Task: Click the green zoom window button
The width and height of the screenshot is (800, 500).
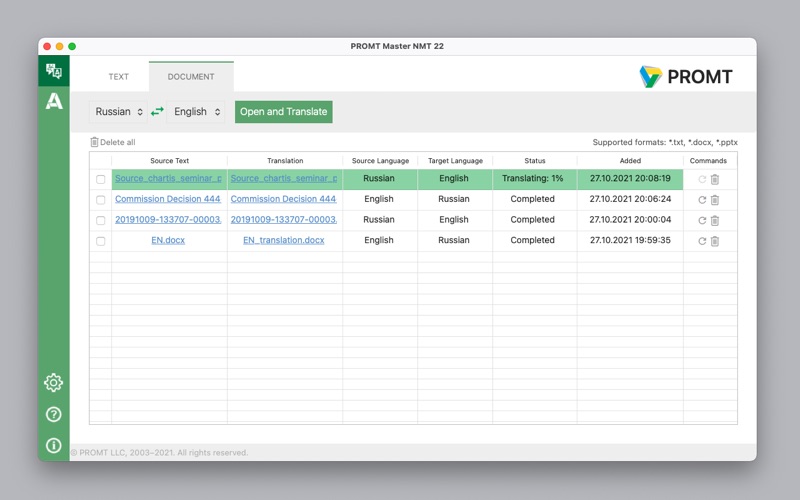Action: click(72, 46)
